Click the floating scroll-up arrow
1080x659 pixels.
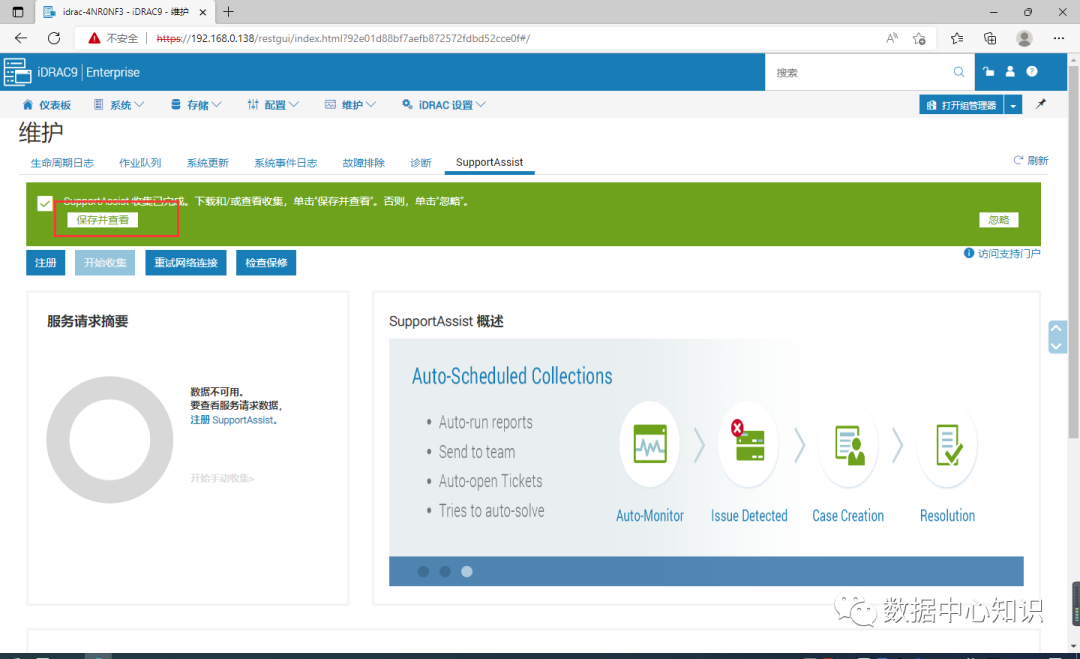coord(1057,328)
